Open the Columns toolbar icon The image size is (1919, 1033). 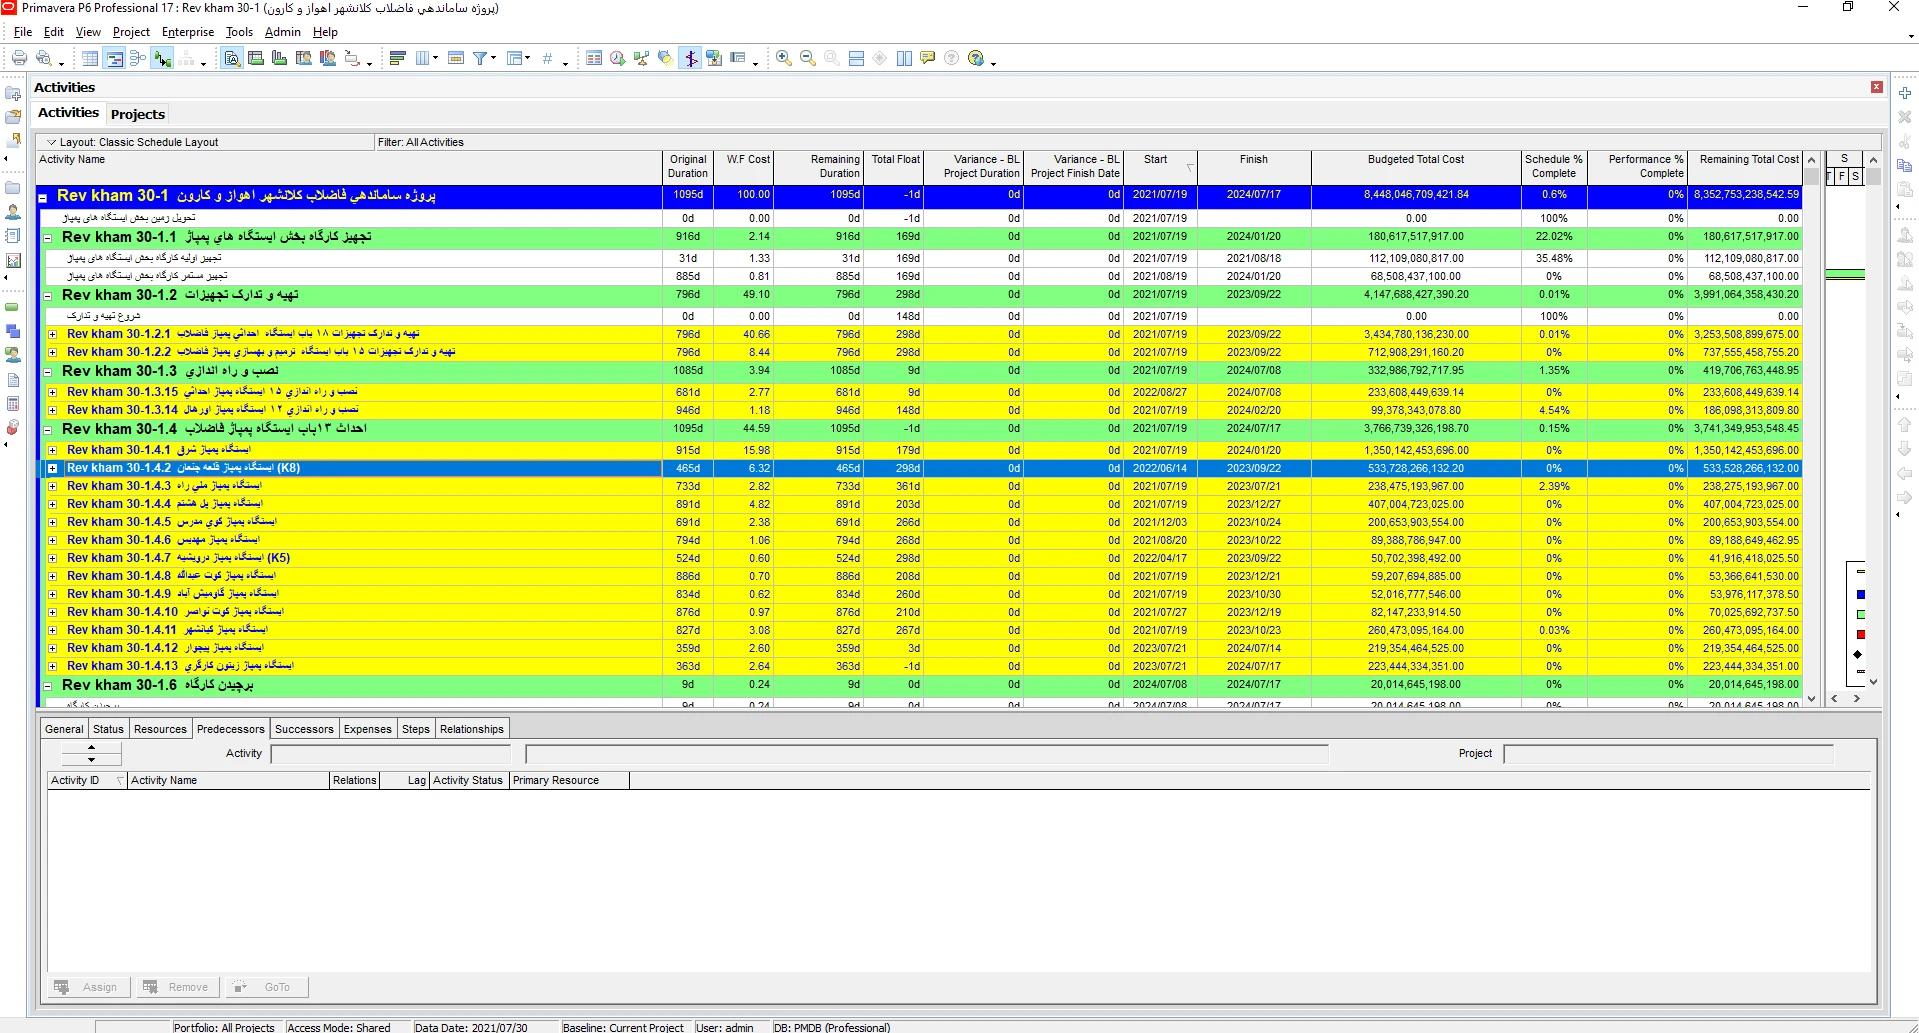tap(423, 59)
